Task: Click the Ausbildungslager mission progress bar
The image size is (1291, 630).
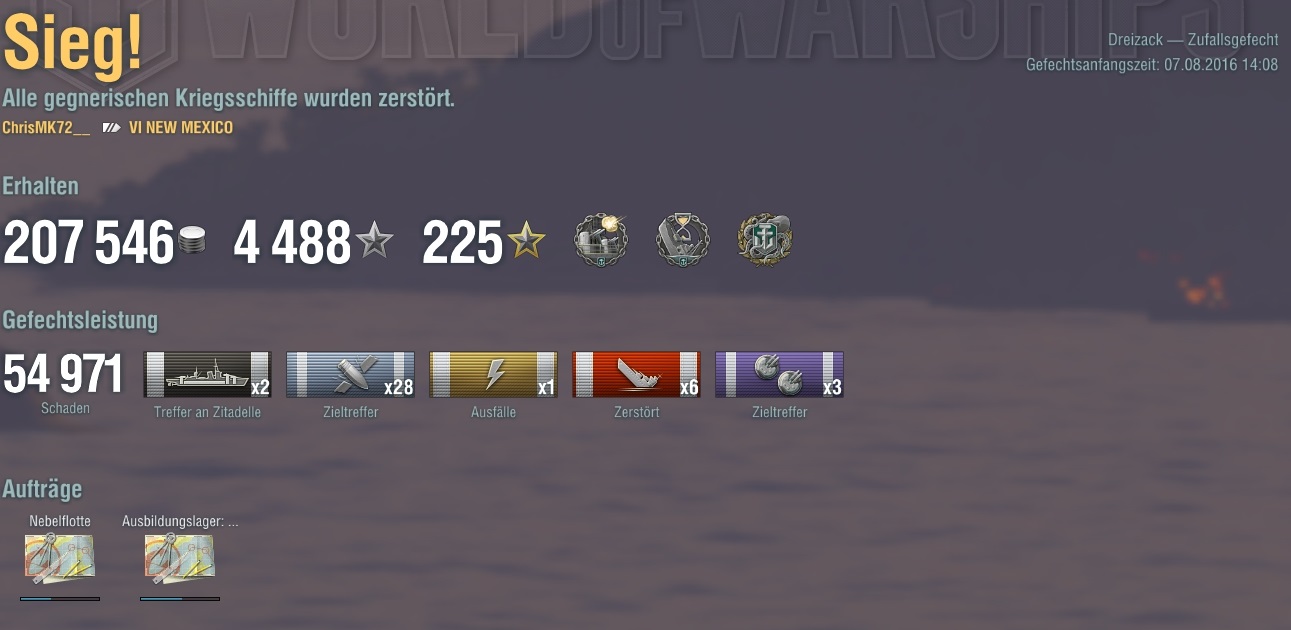Action: point(180,599)
